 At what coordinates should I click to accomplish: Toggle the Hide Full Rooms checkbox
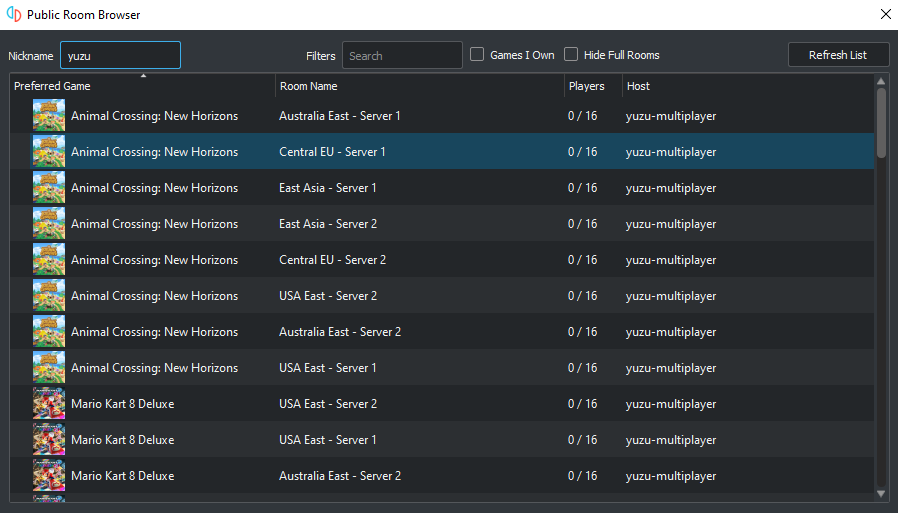click(571, 54)
